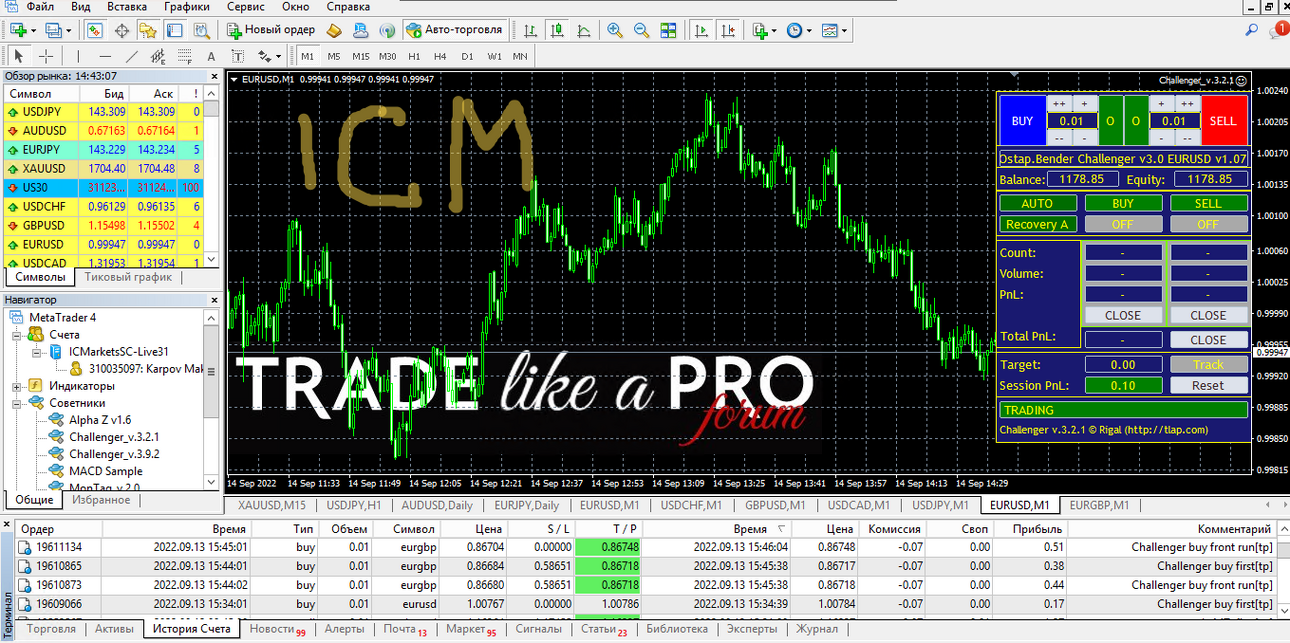Image resolution: width=1290 pixels, height=643 pixels.
Task: Select the arrow cursor tool
Action: [x=19, y=56]
